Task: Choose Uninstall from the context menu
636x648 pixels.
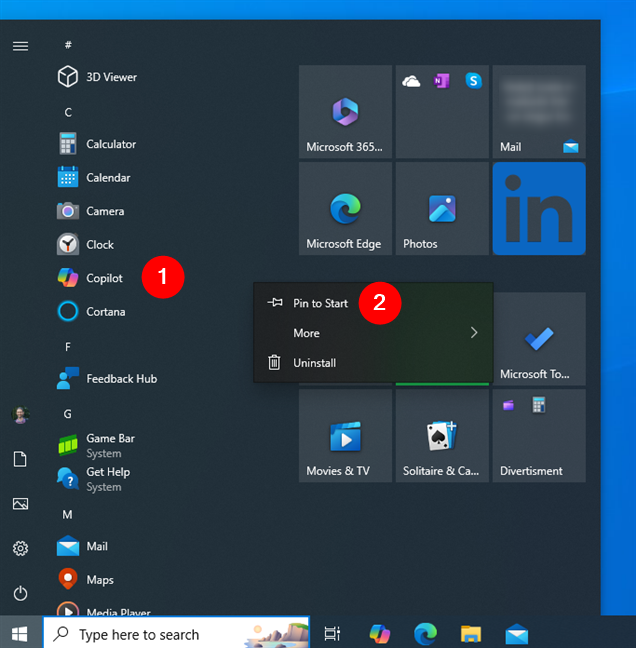Action: coord(314,363)
